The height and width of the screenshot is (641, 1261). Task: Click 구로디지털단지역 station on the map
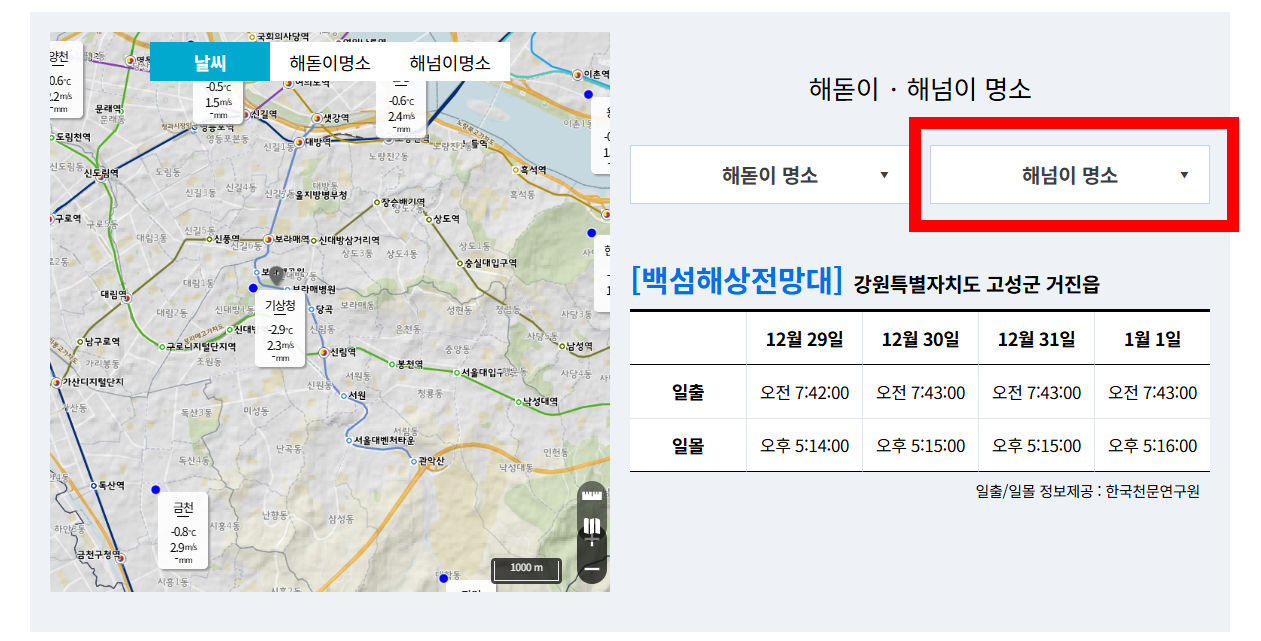pos(198,346)
